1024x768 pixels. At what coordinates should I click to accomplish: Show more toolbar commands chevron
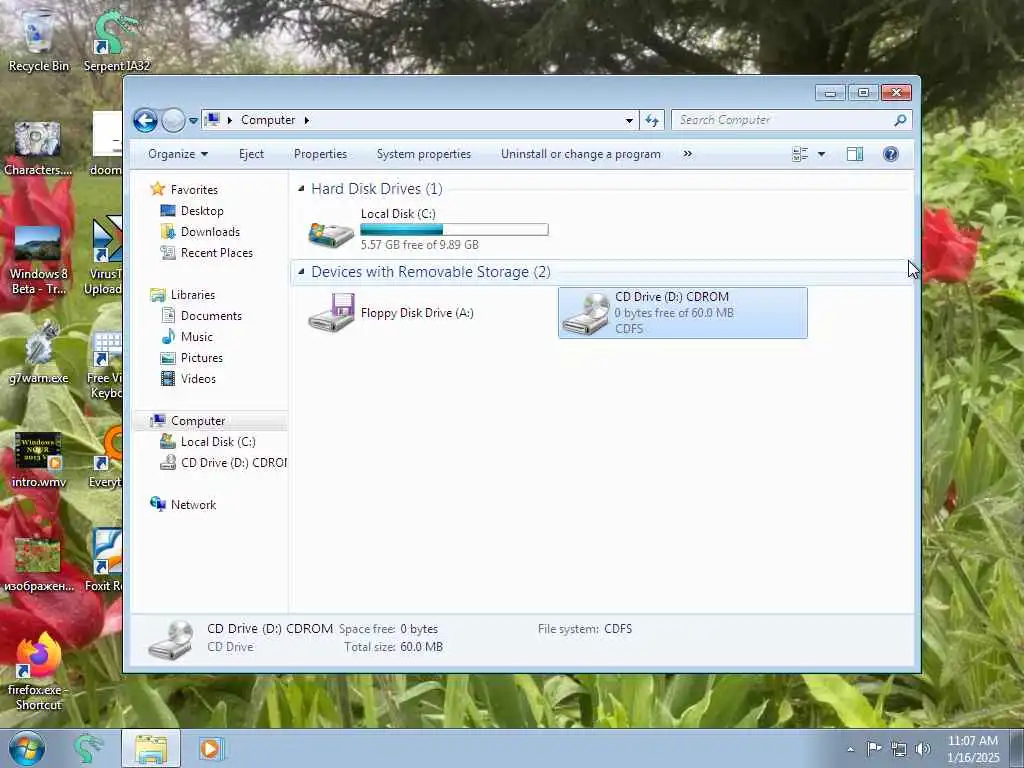pyautogui.click(x=687, y=154)
